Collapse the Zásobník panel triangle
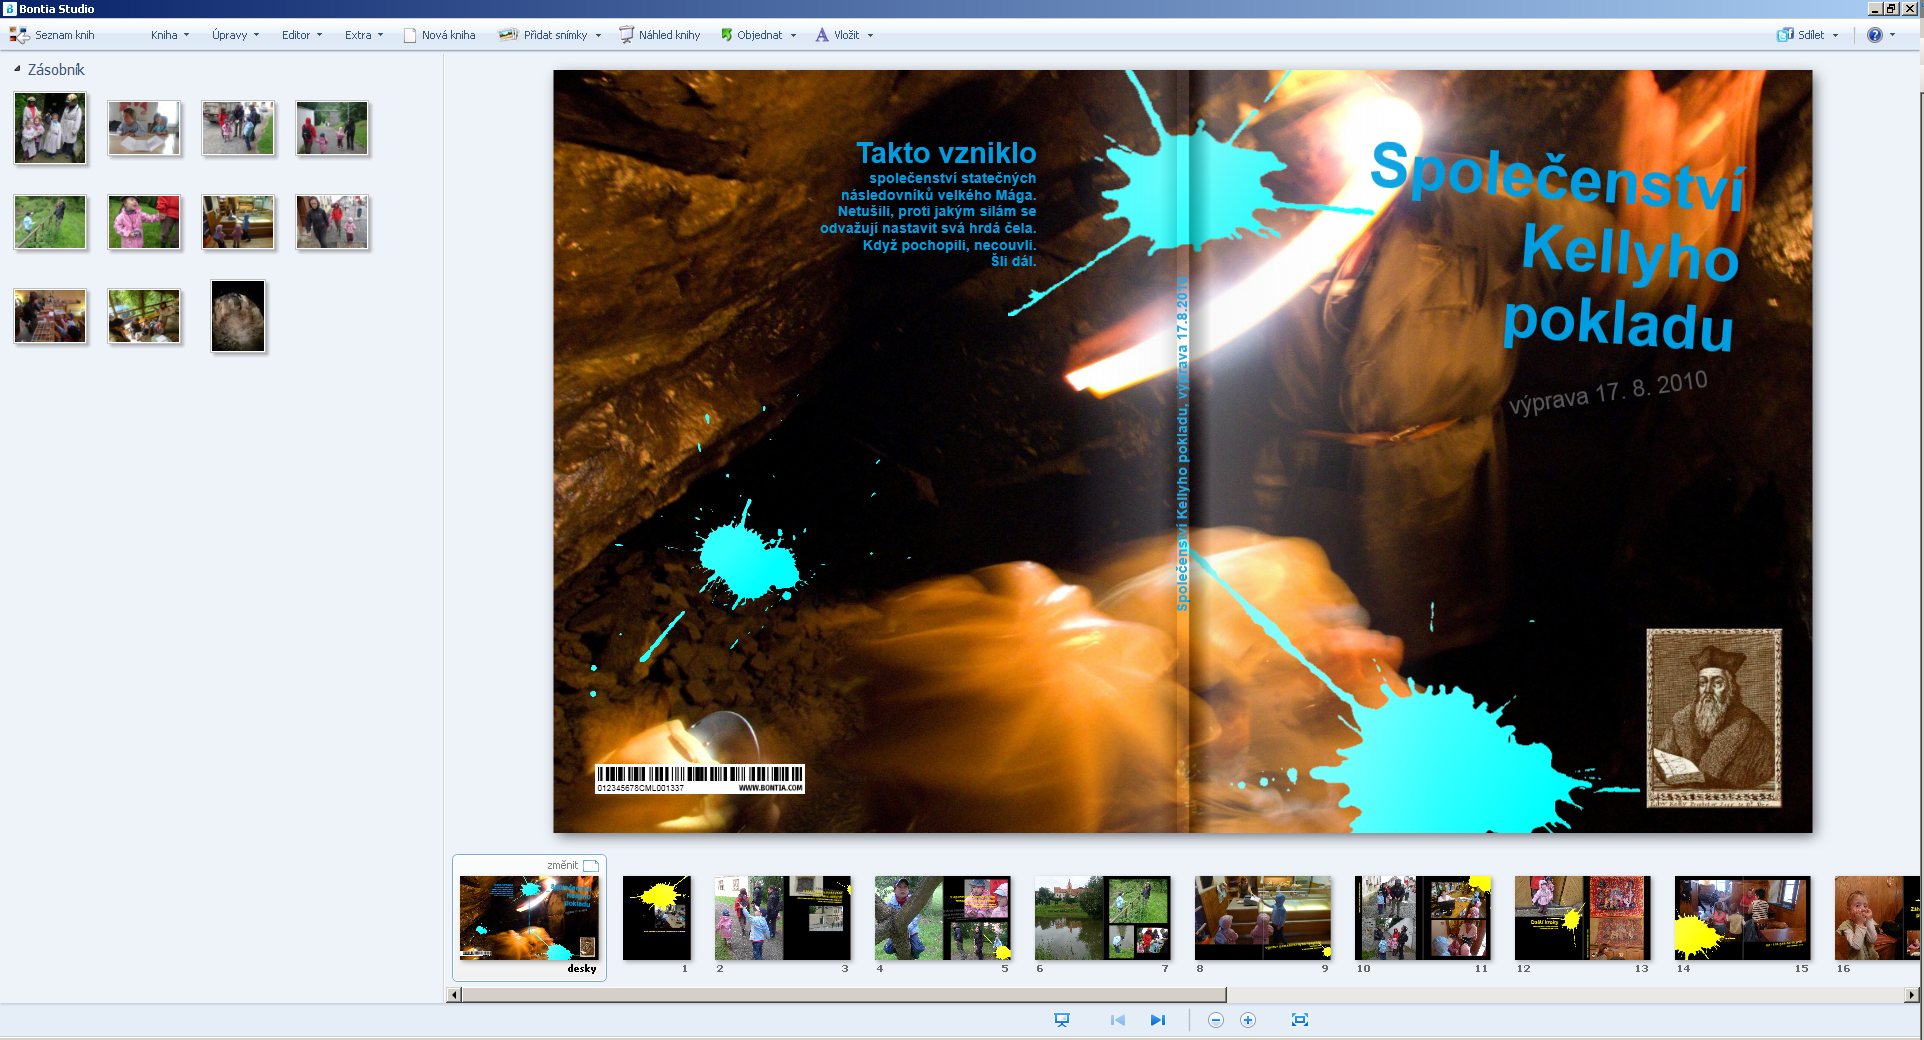The height and width of the screenshot is (1040, 1924). coord(17,69)
